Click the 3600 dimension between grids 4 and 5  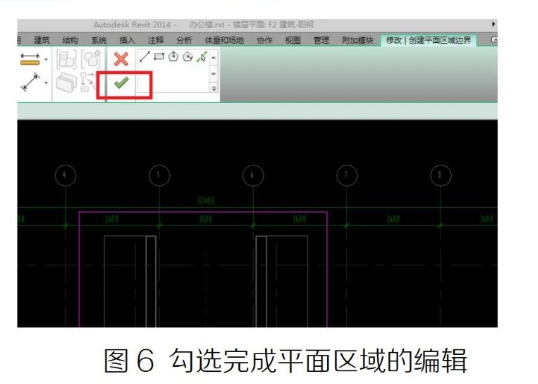[x=112, y=219]
